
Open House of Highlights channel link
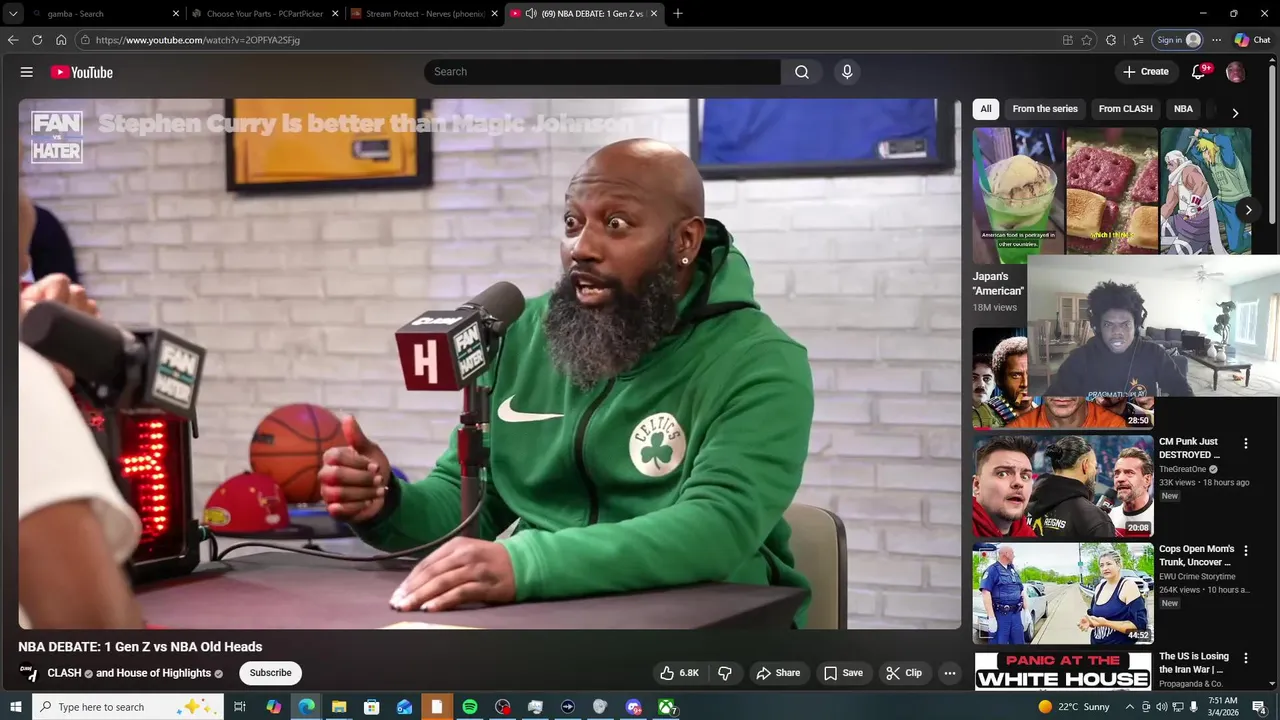pos(163,673)
